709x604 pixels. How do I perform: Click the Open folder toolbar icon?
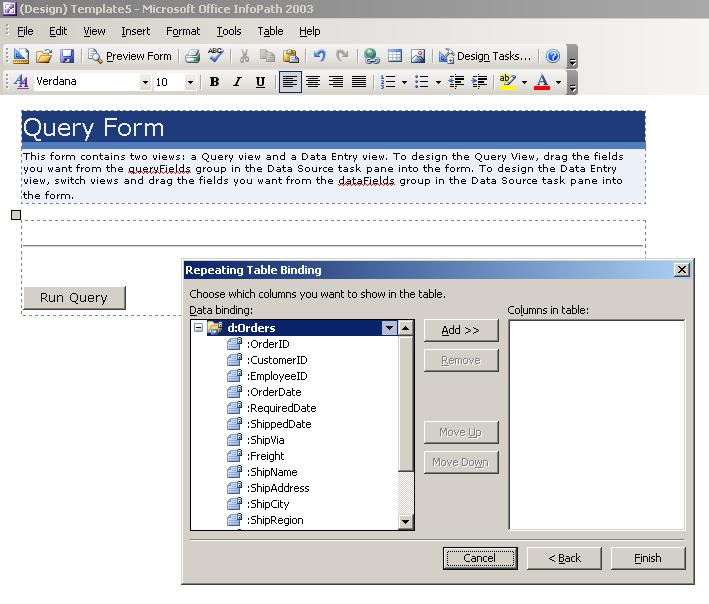(x=44, y=56)
